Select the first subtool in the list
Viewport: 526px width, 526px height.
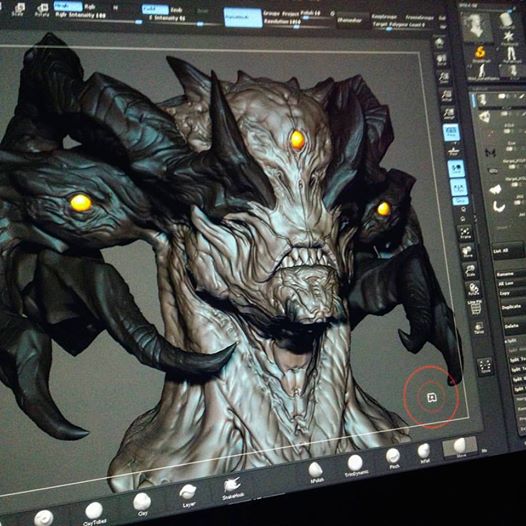[499, 99]
